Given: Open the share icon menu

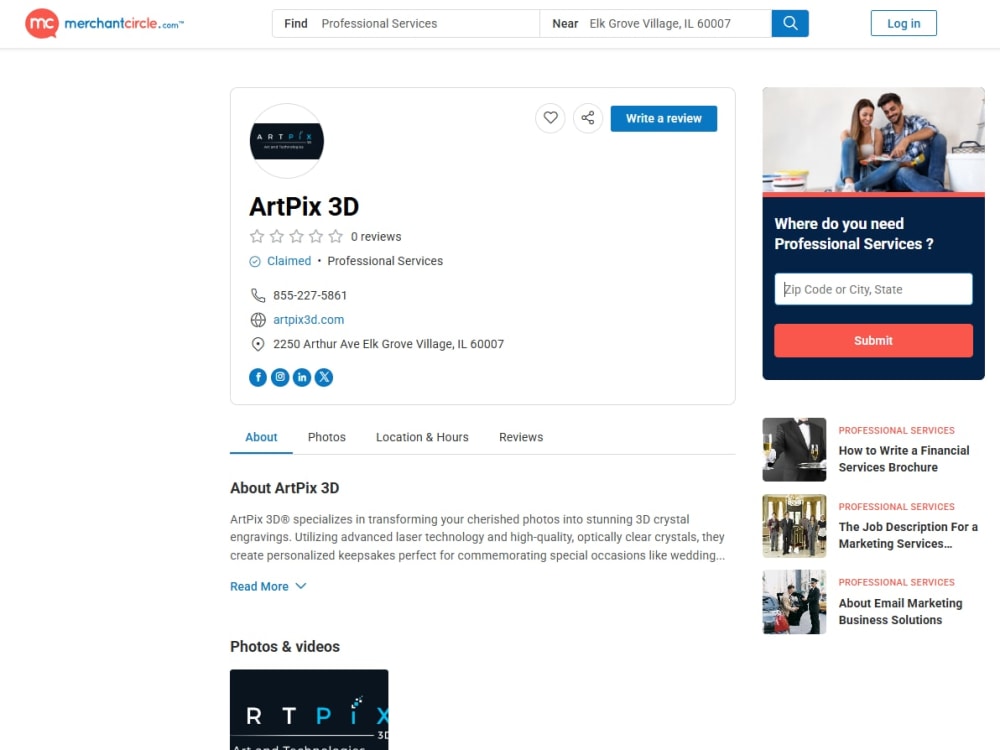Looking at the screenshot, I should click(588, 118).
